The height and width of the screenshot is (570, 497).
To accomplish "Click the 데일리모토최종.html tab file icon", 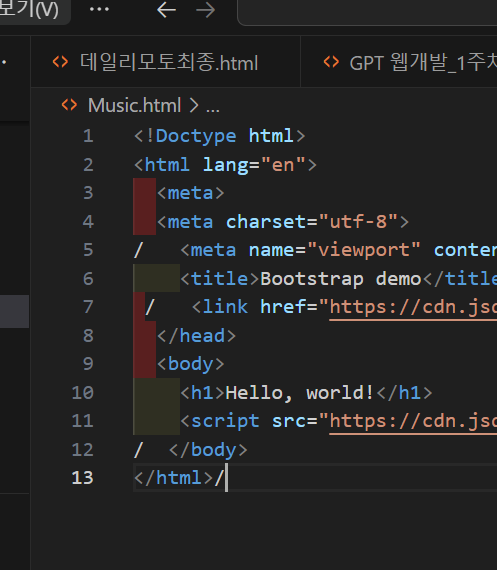I will pos(60,62).
